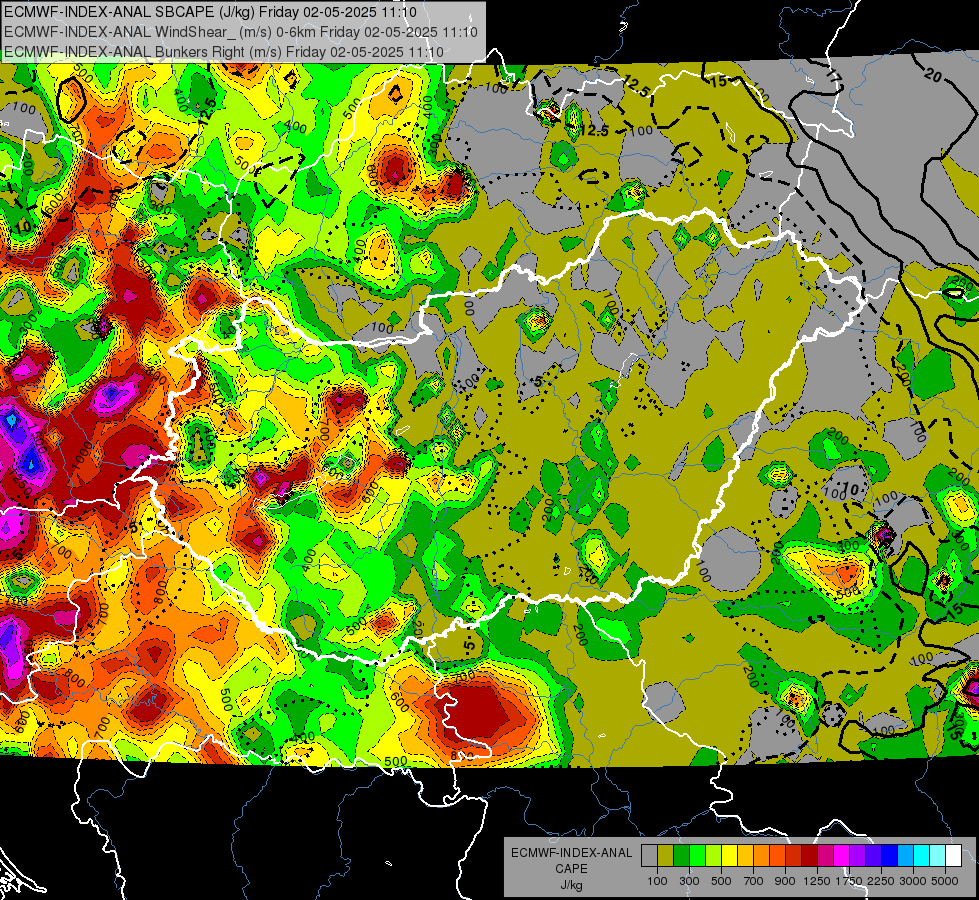
Task: Click the CAPE word in the legend box
Action: click(x=571, y=869)
